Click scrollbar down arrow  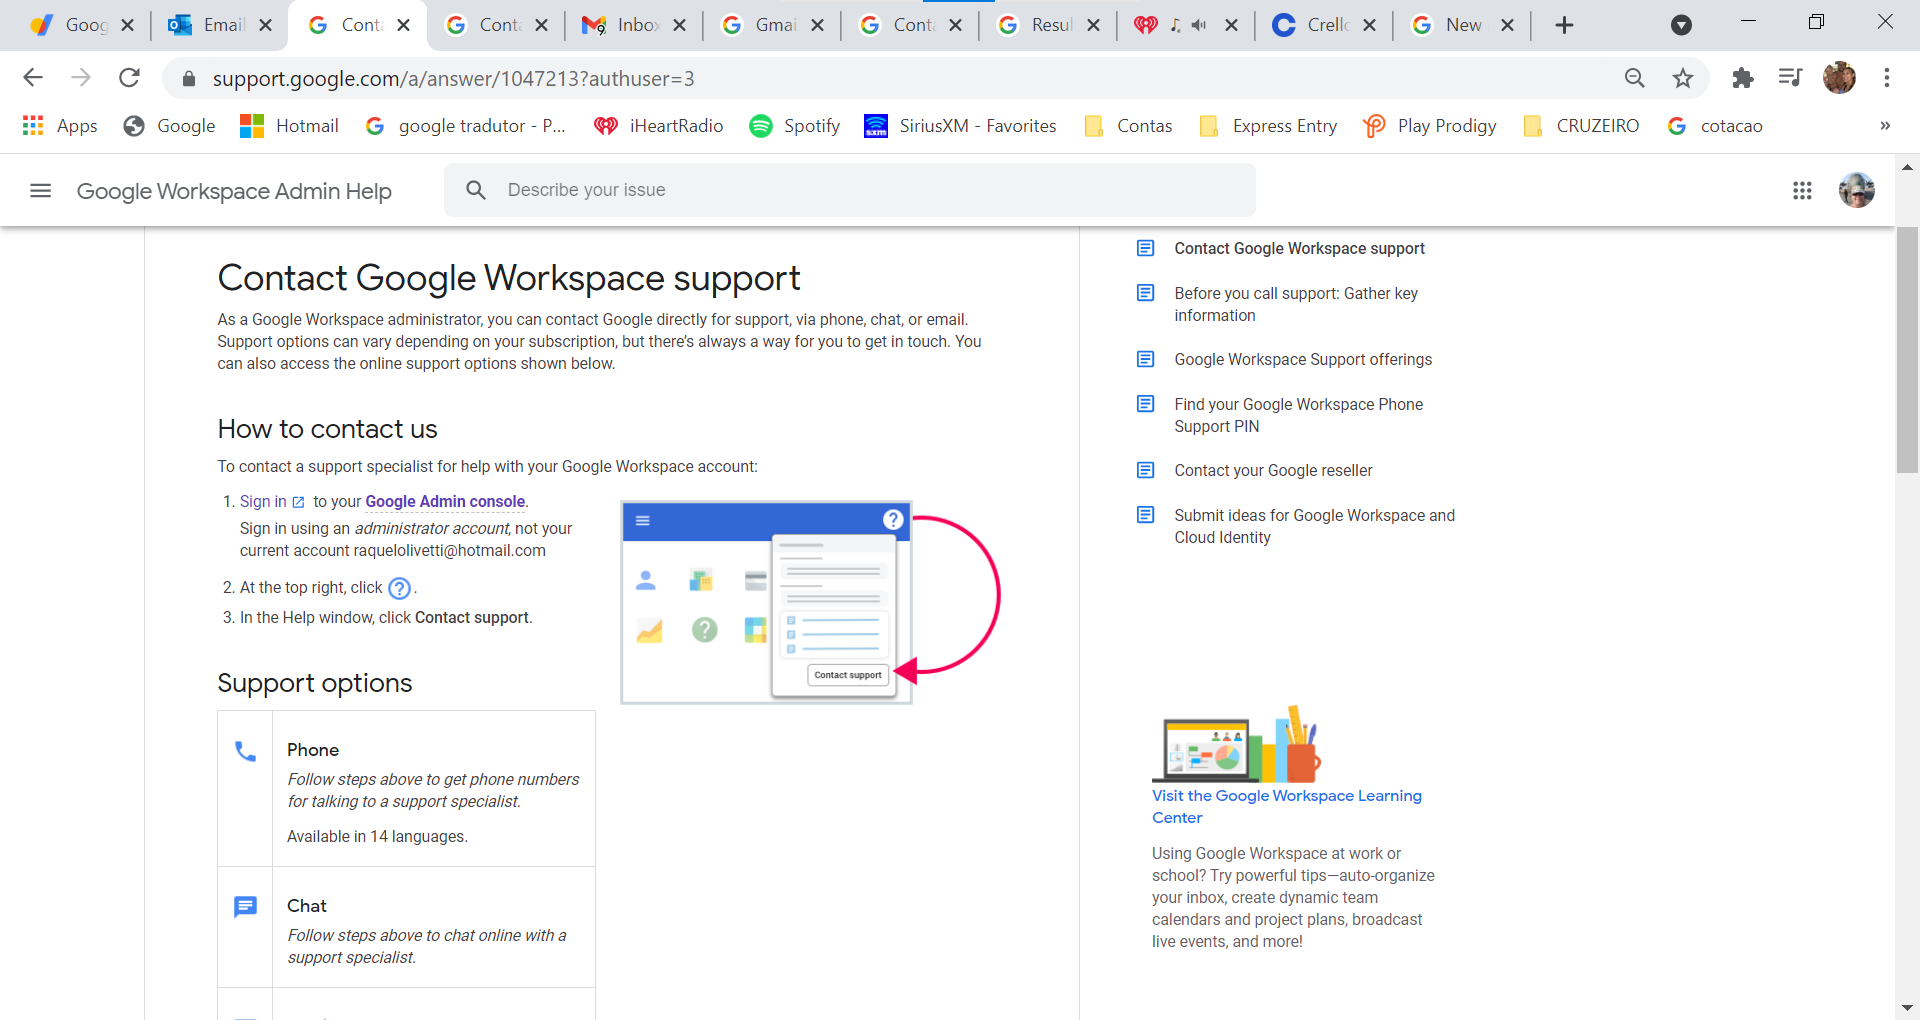tap(1907, 1008)
